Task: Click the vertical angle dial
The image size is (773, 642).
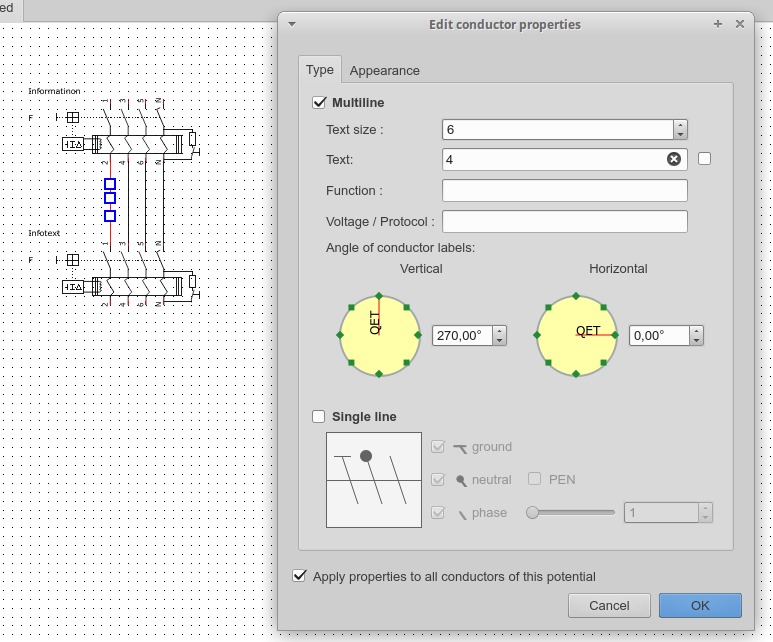Action: tap(379, 335)
